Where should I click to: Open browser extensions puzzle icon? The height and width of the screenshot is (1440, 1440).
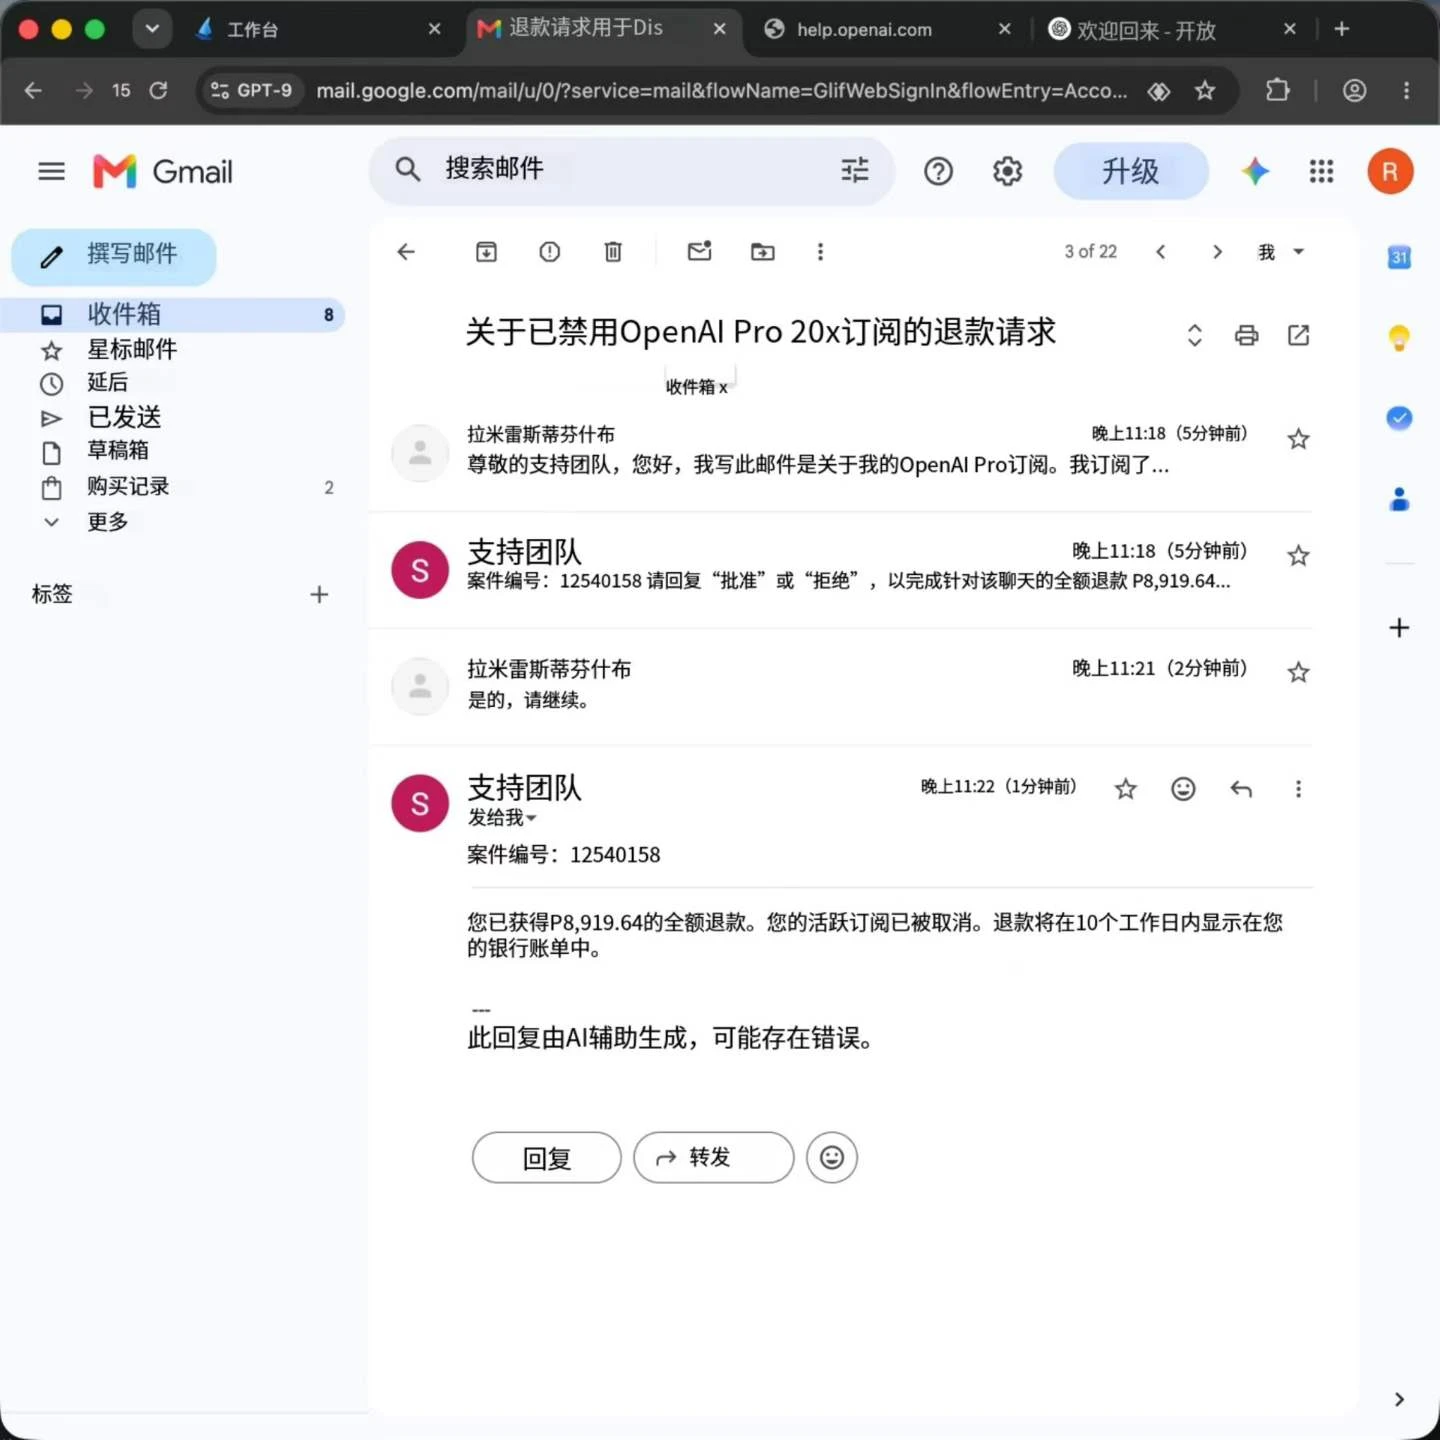click(1277, 91)
